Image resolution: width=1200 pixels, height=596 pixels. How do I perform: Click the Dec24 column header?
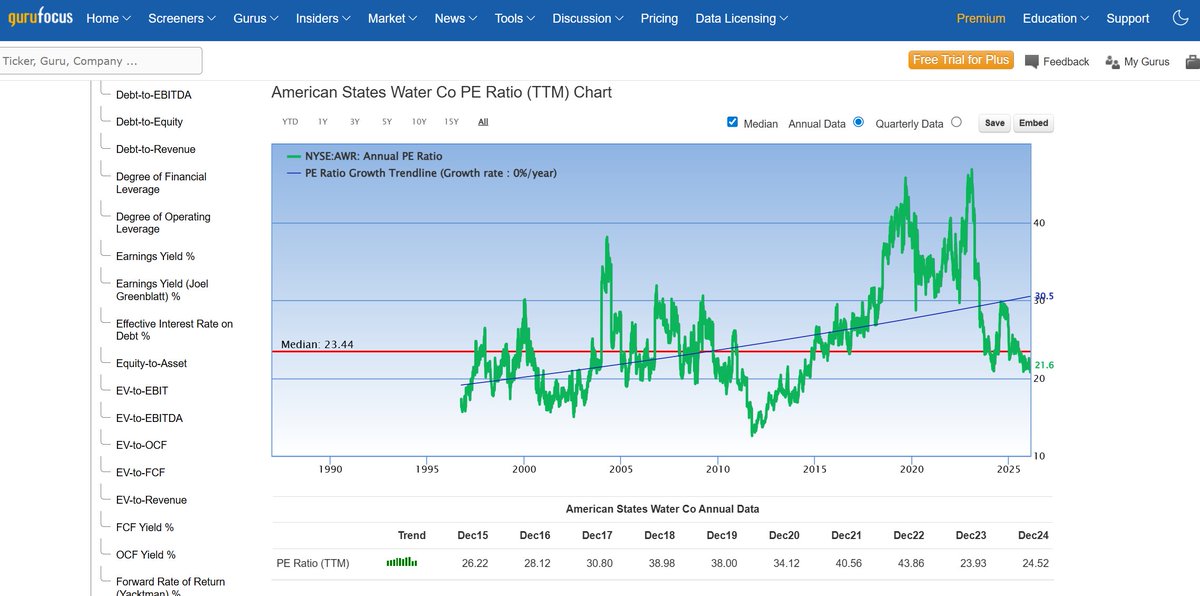point(1033,536)
